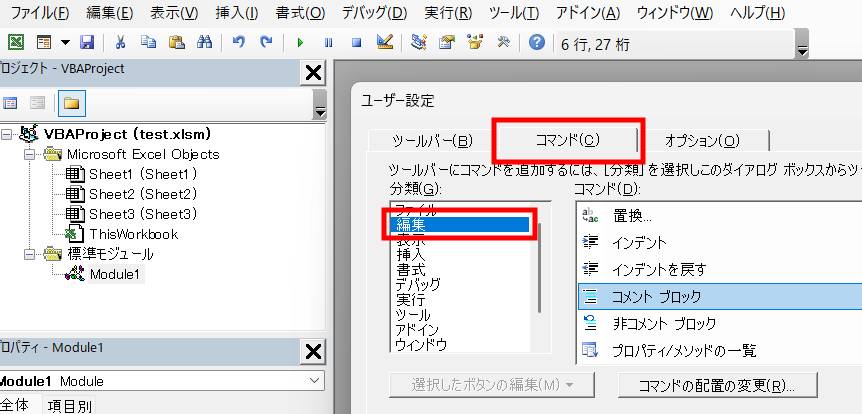Click the Insert UserForm toolbar icon
The width and height of the screenshot is (862, 414).
44,42
